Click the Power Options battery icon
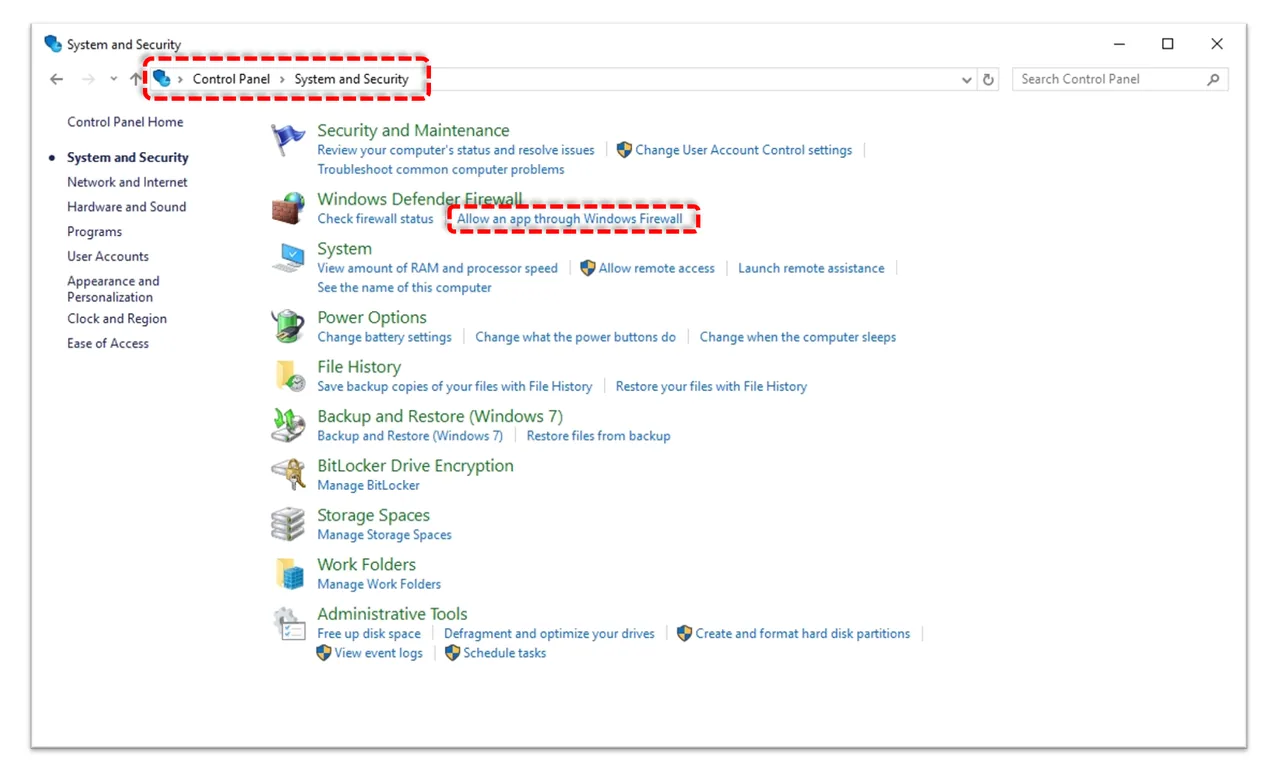 pyautogui.click(x=289, y=326)
